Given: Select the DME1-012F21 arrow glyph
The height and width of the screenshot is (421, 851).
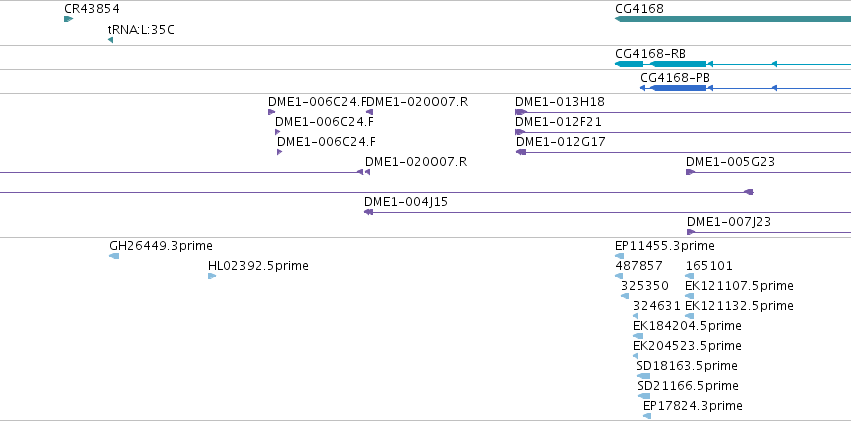Looking at the screenshot, I should [x=520, y=132].
